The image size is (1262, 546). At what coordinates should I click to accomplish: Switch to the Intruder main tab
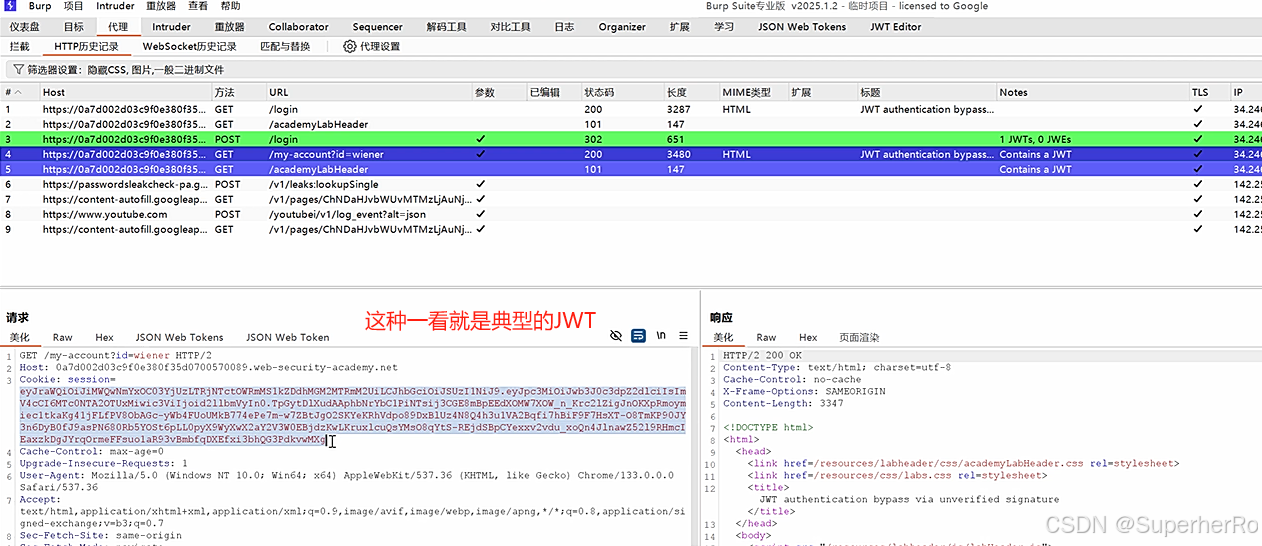tap(172, 27)
